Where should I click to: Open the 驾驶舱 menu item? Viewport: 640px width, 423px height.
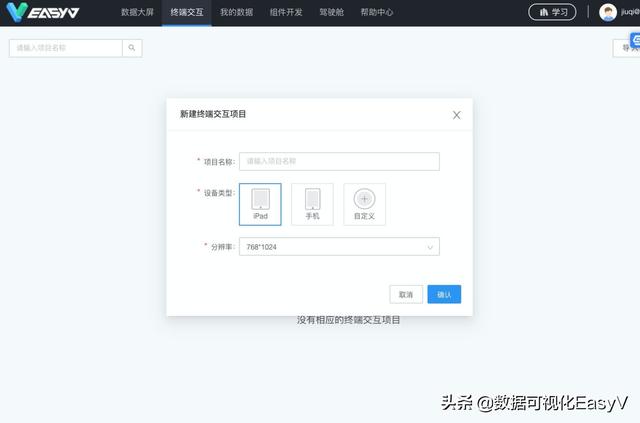[331, 12]
